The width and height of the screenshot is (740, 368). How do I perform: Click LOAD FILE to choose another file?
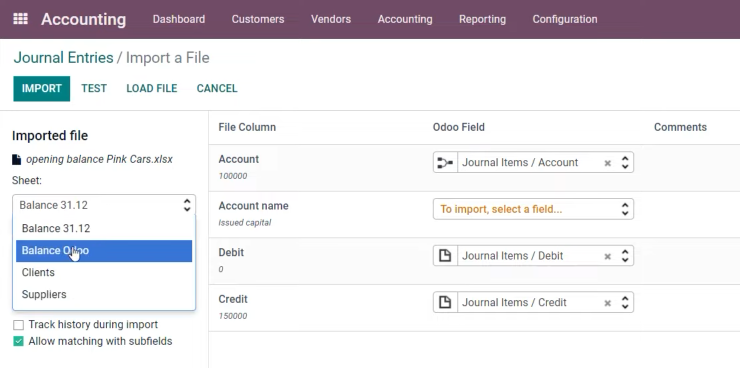tap(151, 89)
